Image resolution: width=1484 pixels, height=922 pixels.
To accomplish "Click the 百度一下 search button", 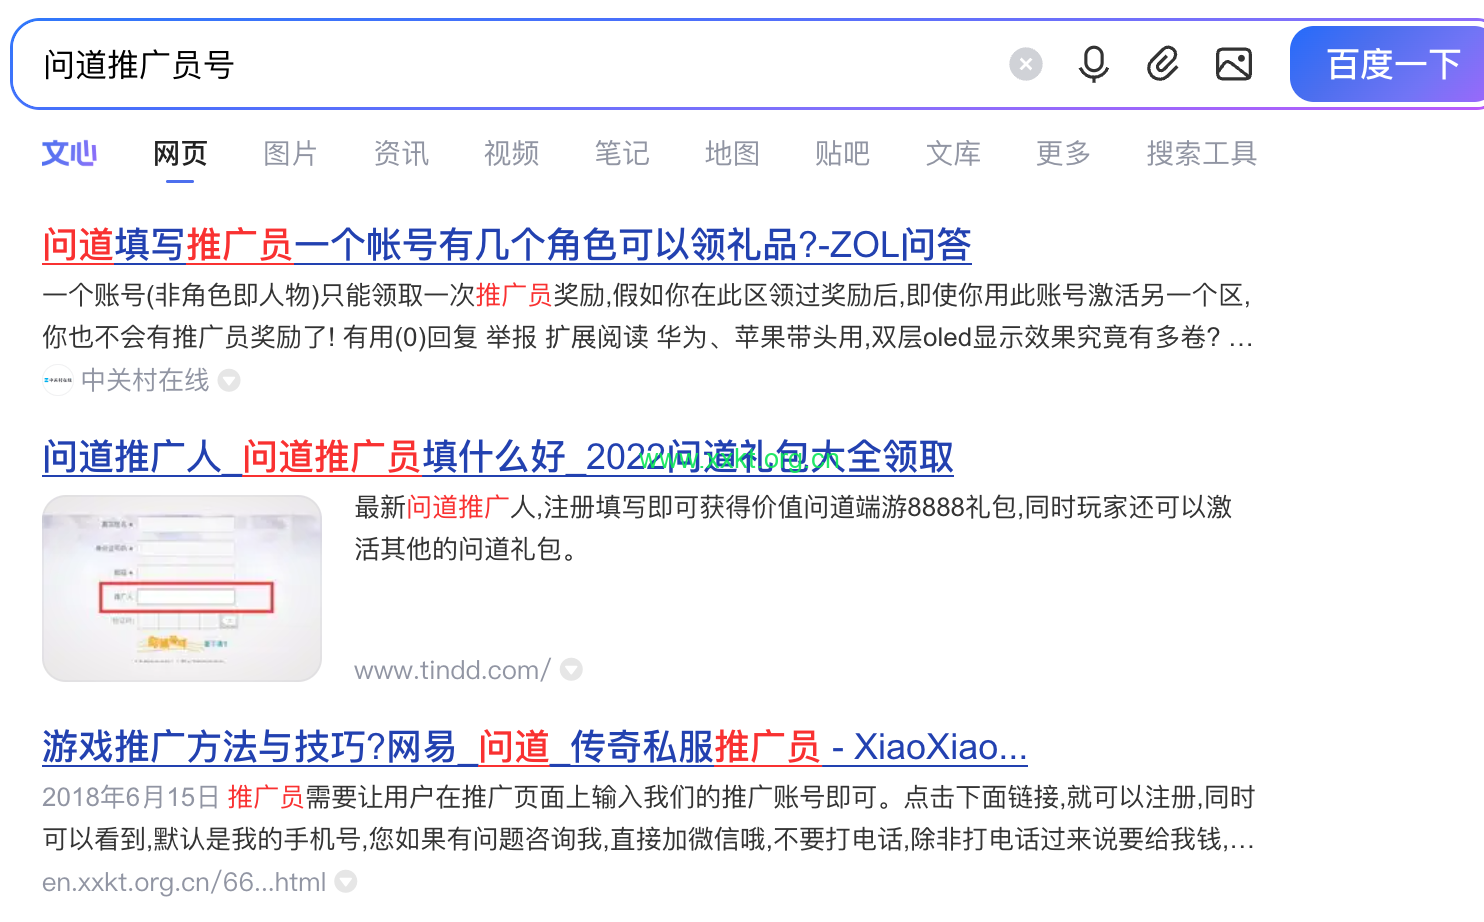I will [x=1390, y=65].
